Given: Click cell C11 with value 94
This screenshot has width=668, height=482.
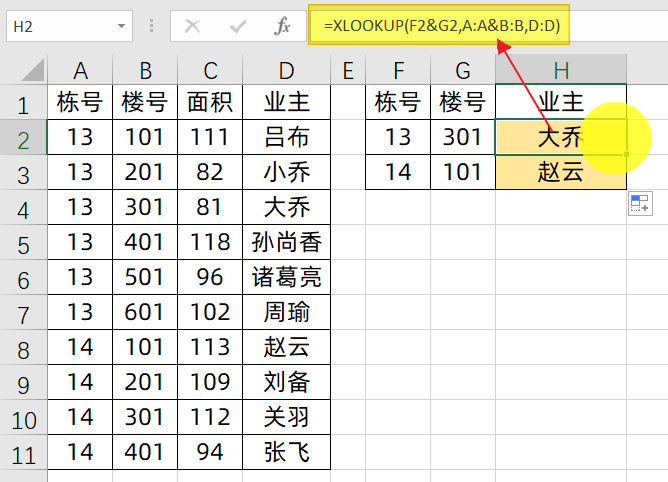Looking at the screenshot, I should (210, 452).
